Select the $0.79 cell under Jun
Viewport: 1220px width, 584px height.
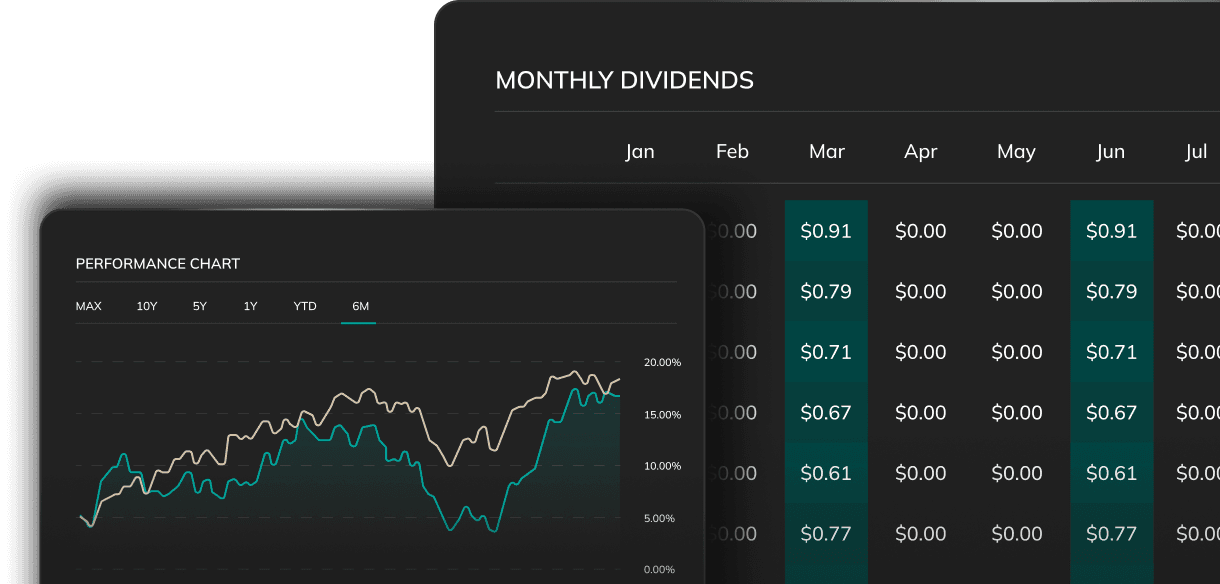tap(1112, 292)
